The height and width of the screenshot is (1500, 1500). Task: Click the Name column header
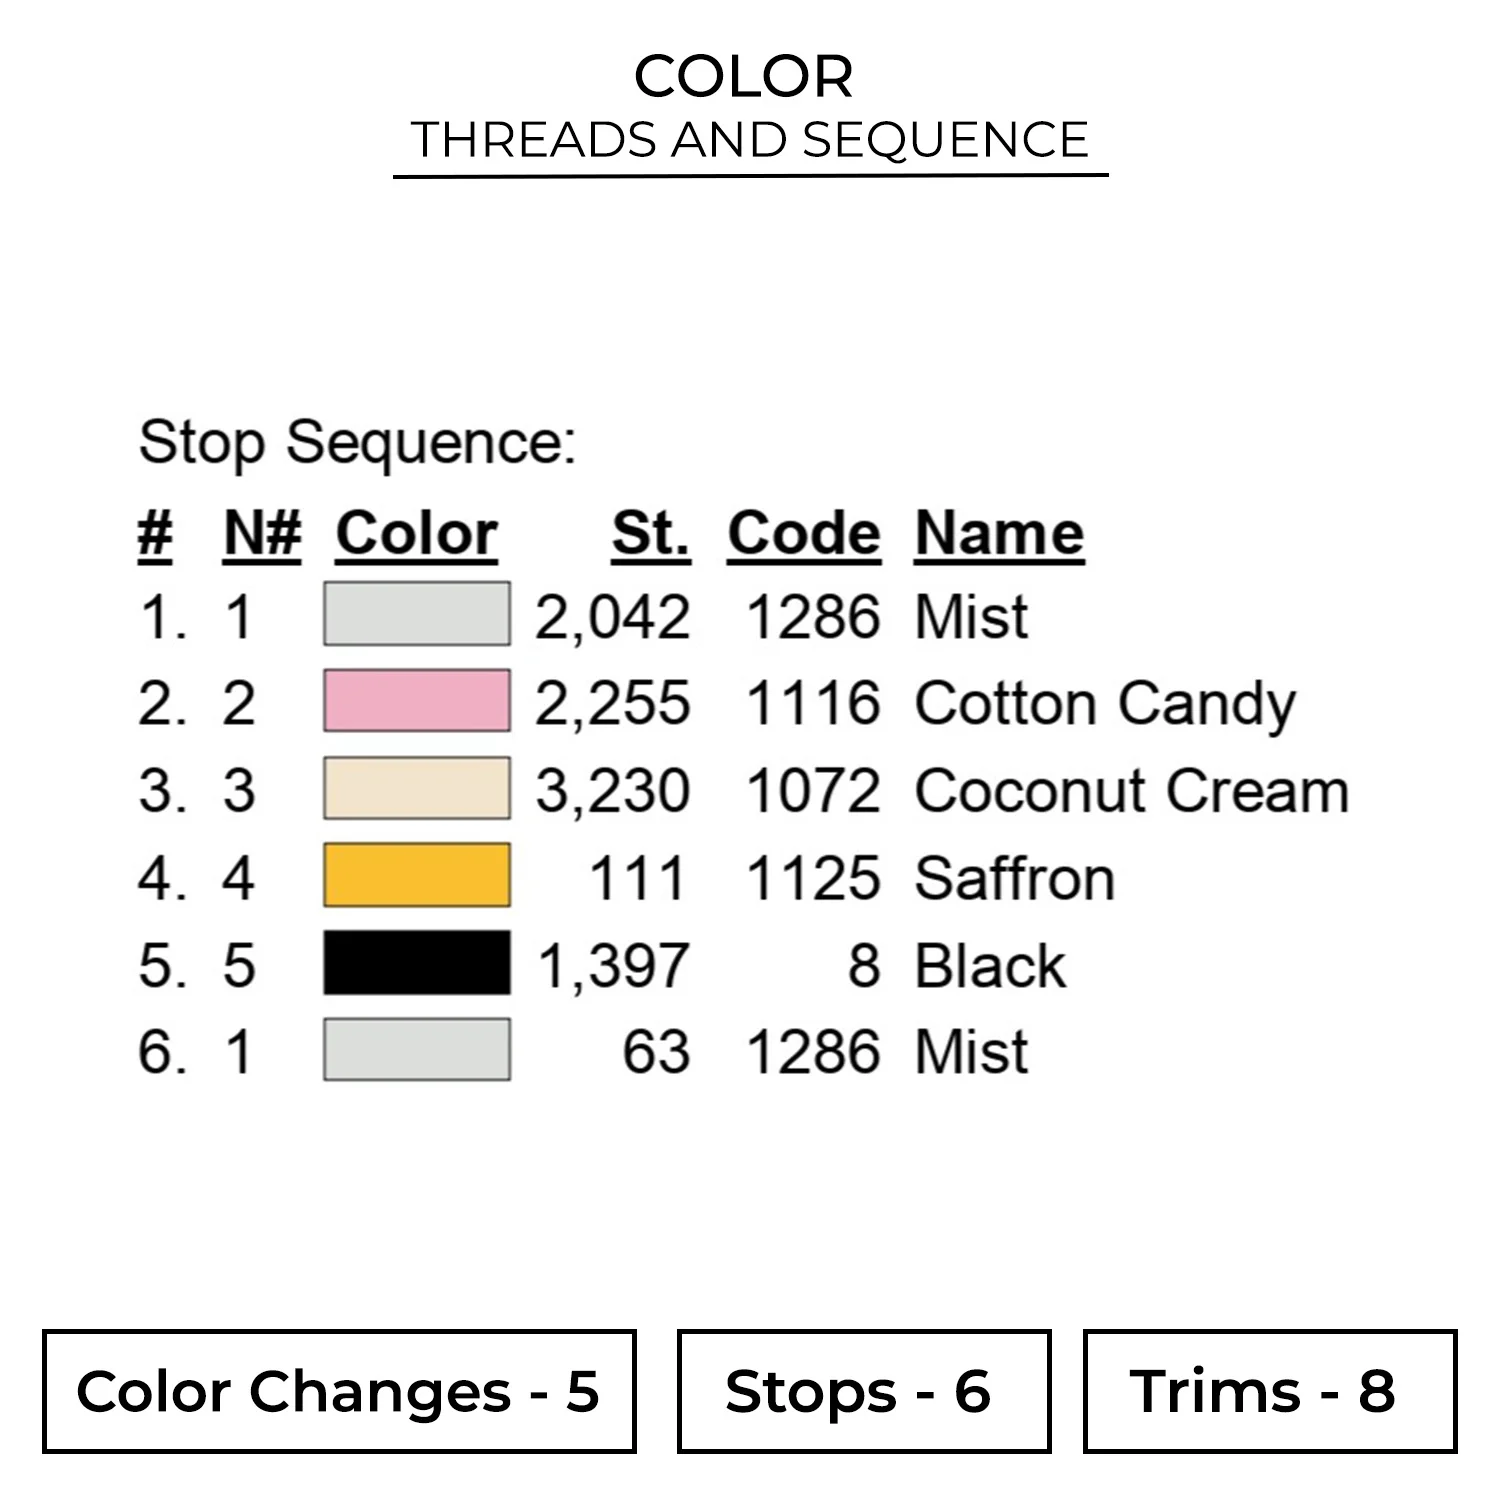[x=999, y=533]
